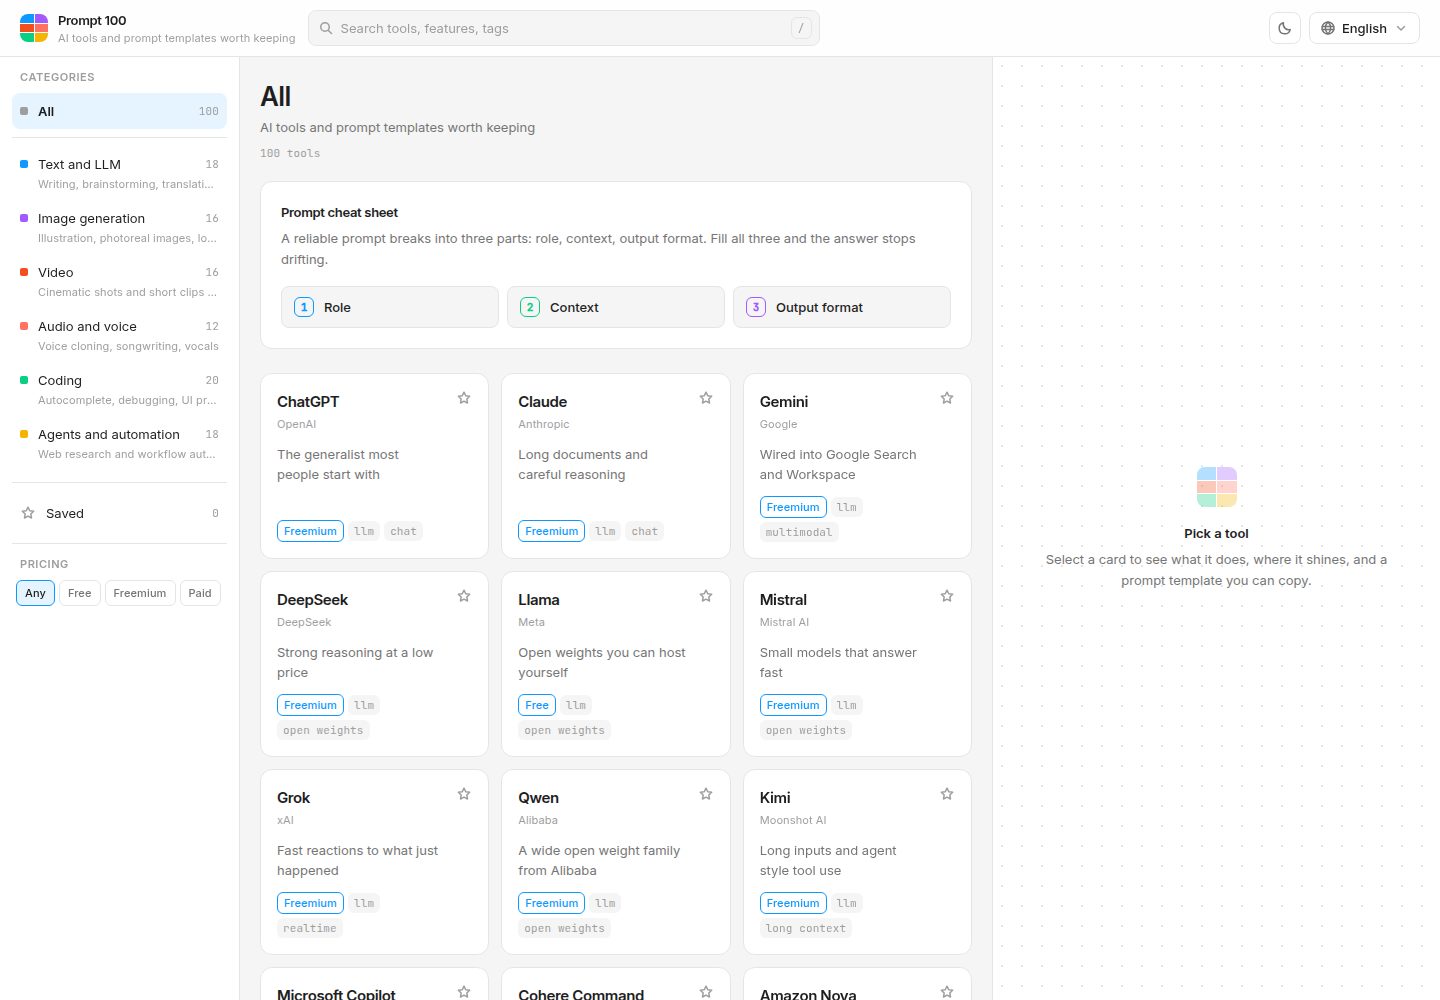Viewport: 1440px width, 1000px height.
Task: Open the Claude tool card
Action: (x=616, y=466)
